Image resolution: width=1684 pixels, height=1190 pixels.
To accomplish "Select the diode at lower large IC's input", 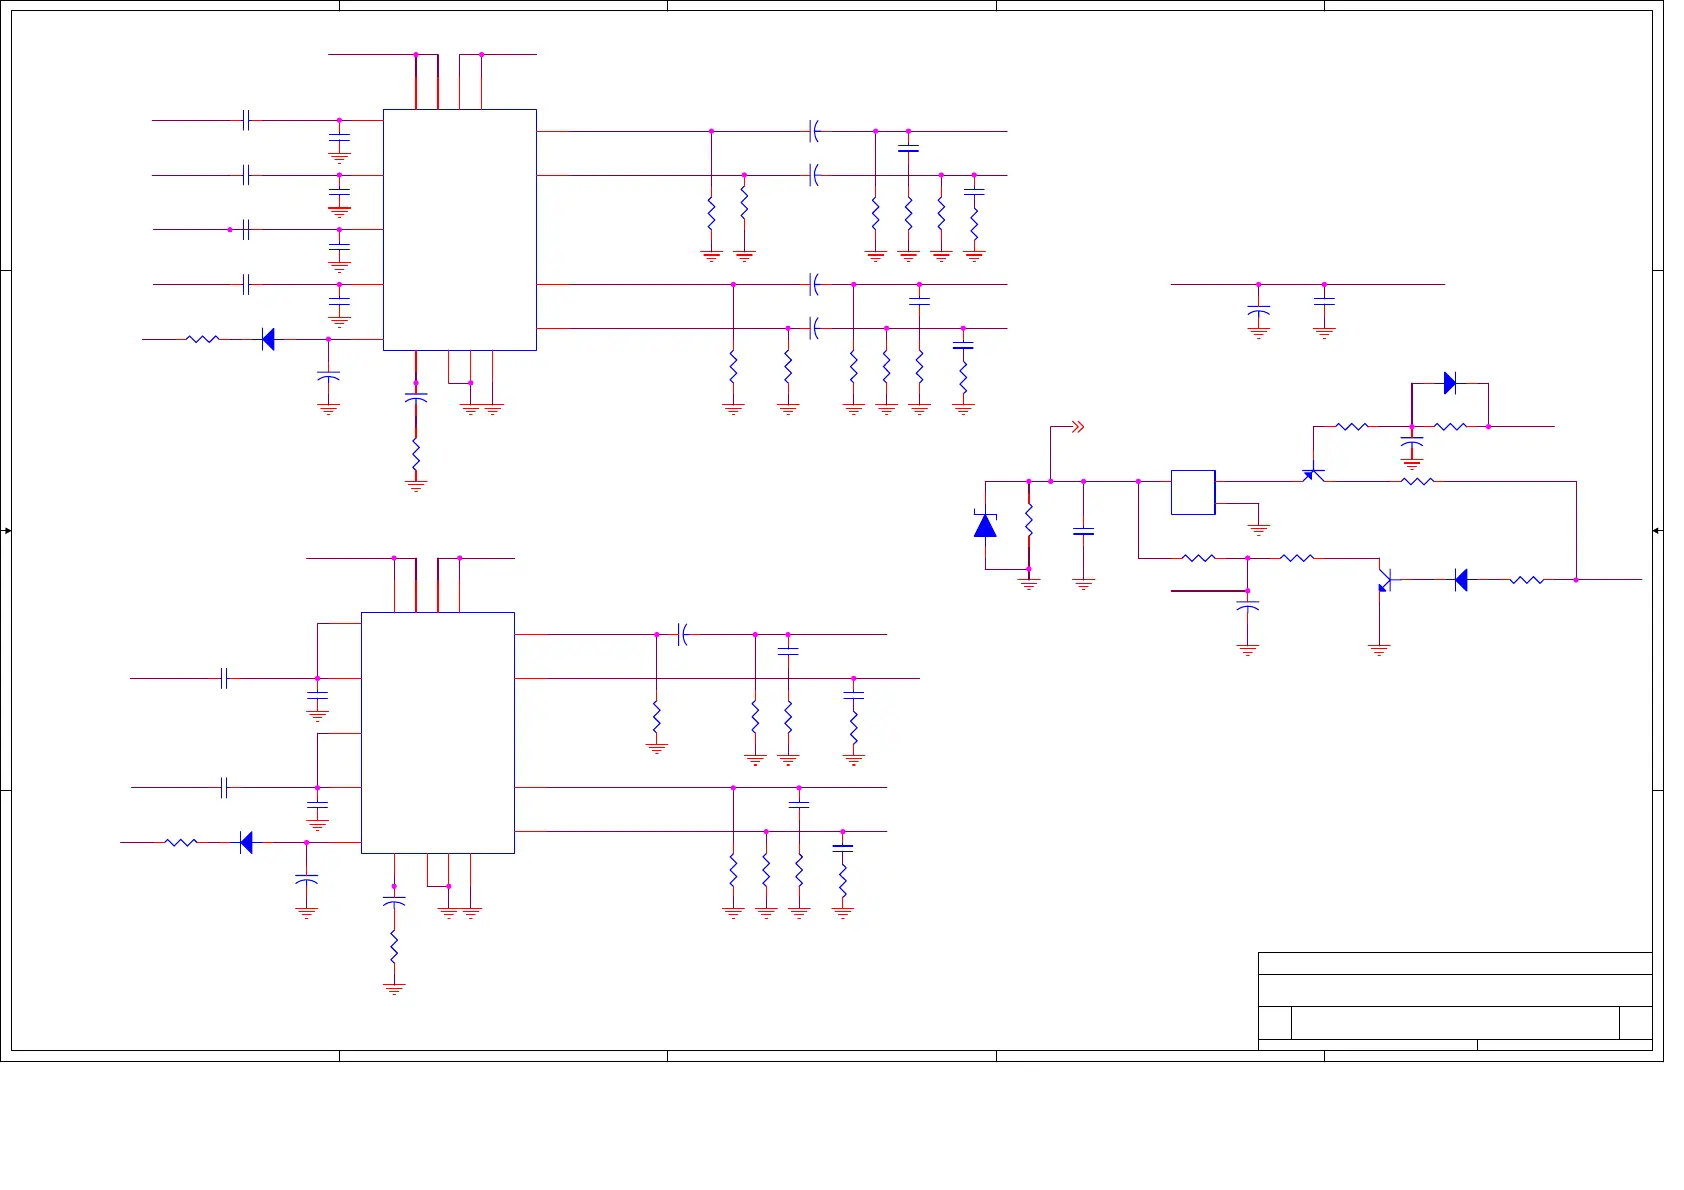I will tap(246, 843).
